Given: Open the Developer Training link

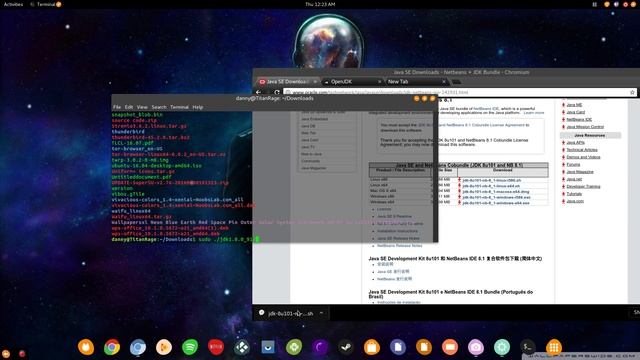Looking at the screenshot, I should tap(583, 187).
